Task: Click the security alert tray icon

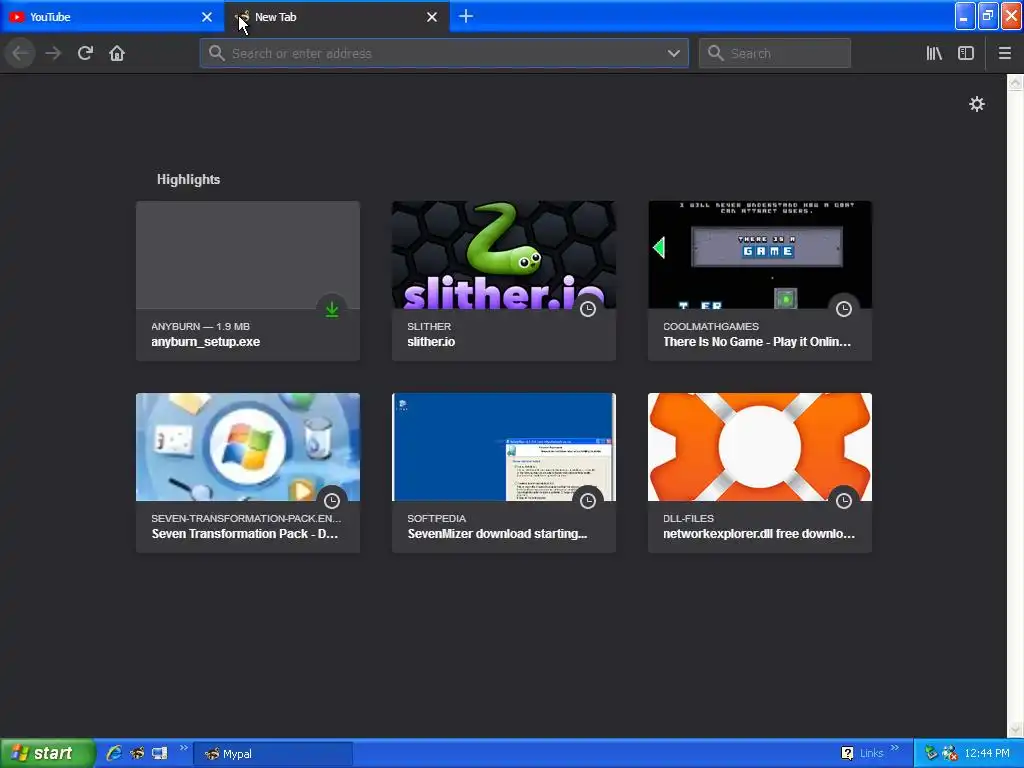Action: [x=950, y=753]
